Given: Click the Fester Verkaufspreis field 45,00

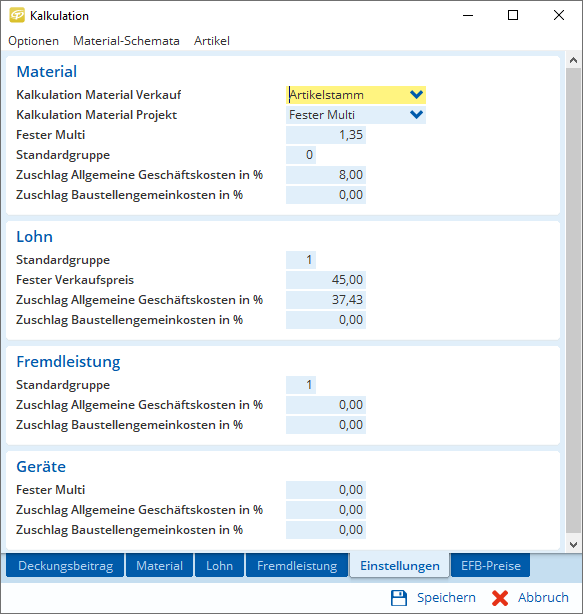Looking at the screenshot, I should pyautogui.click(x=326, y=280).
